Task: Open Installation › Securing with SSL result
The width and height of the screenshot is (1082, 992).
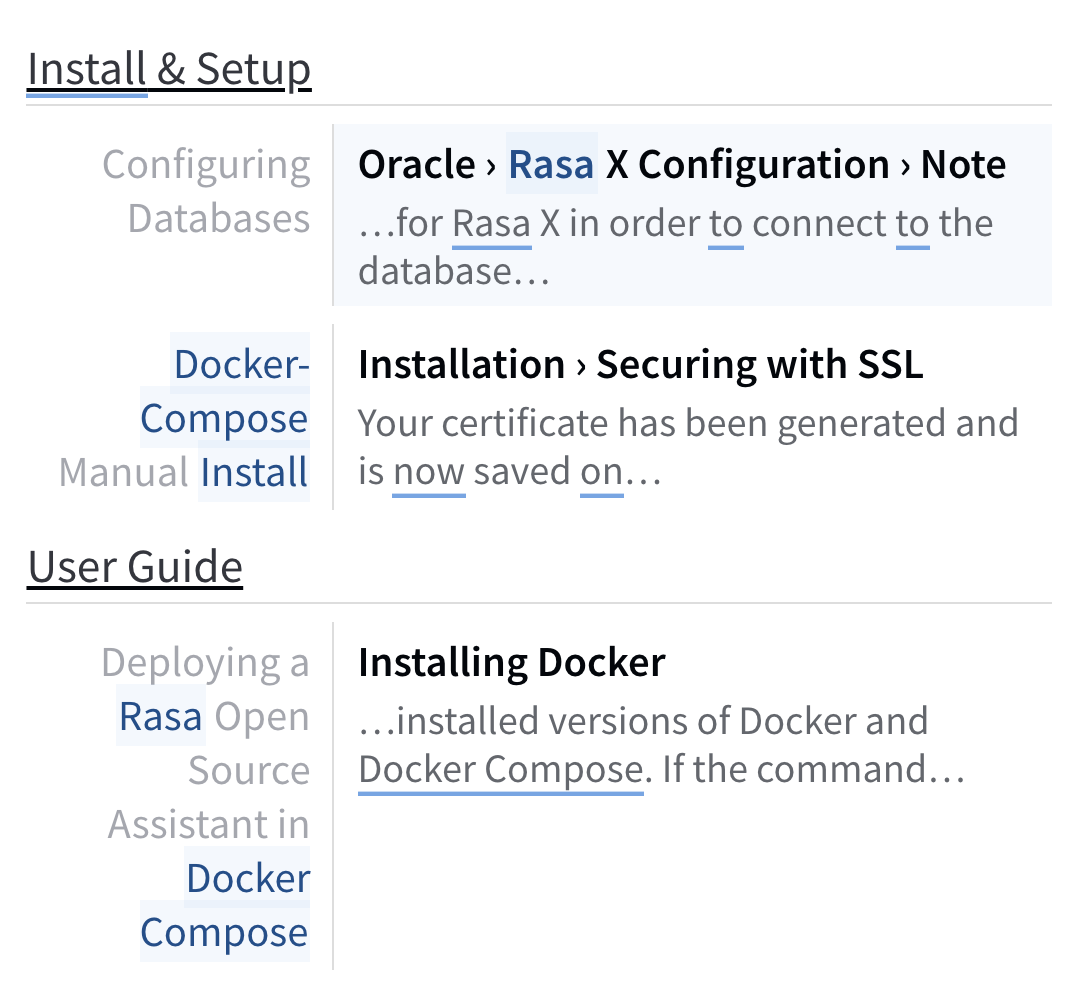Action: pyautogui.click(x=640, y=365)
